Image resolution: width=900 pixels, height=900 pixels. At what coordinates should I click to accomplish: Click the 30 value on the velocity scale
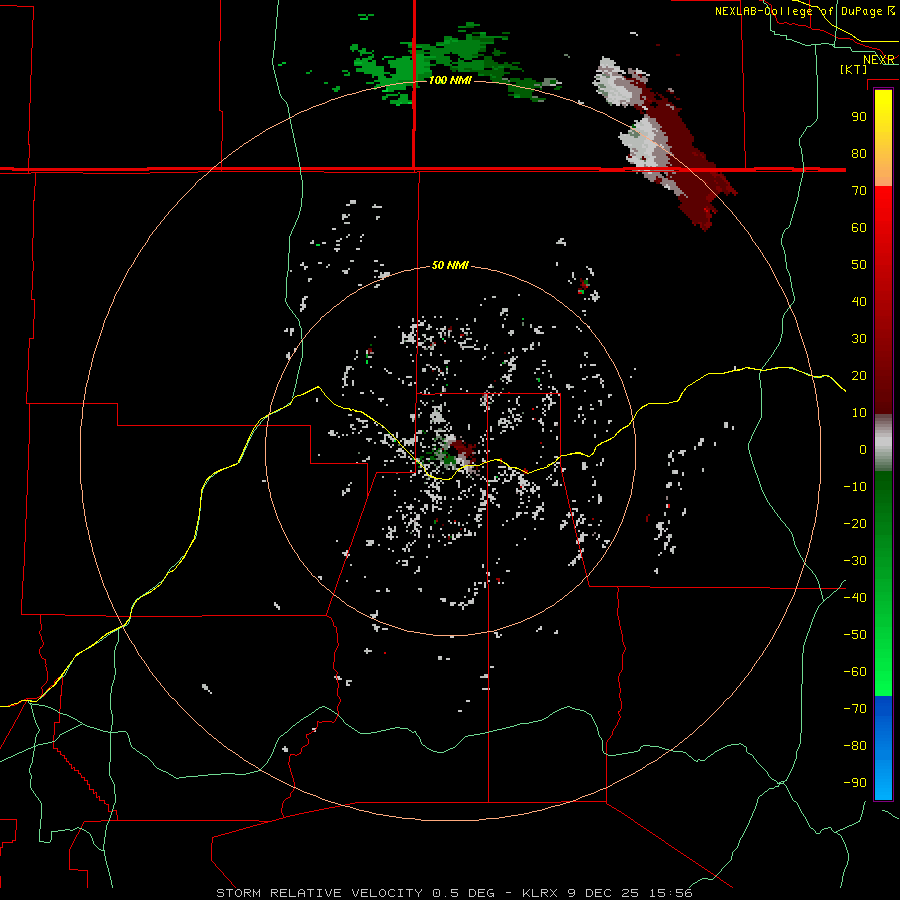coord(859,339)
